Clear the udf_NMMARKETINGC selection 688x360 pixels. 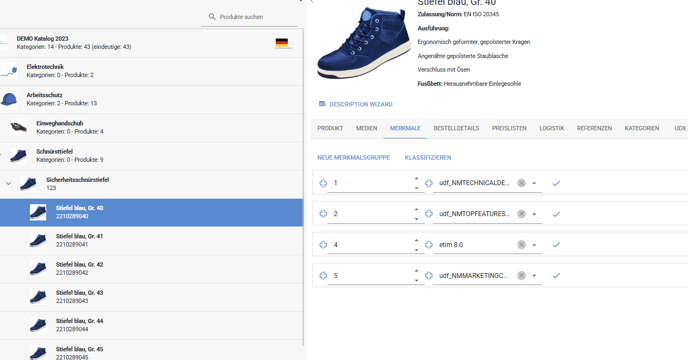pyautogui.click(x=521, y=276)
